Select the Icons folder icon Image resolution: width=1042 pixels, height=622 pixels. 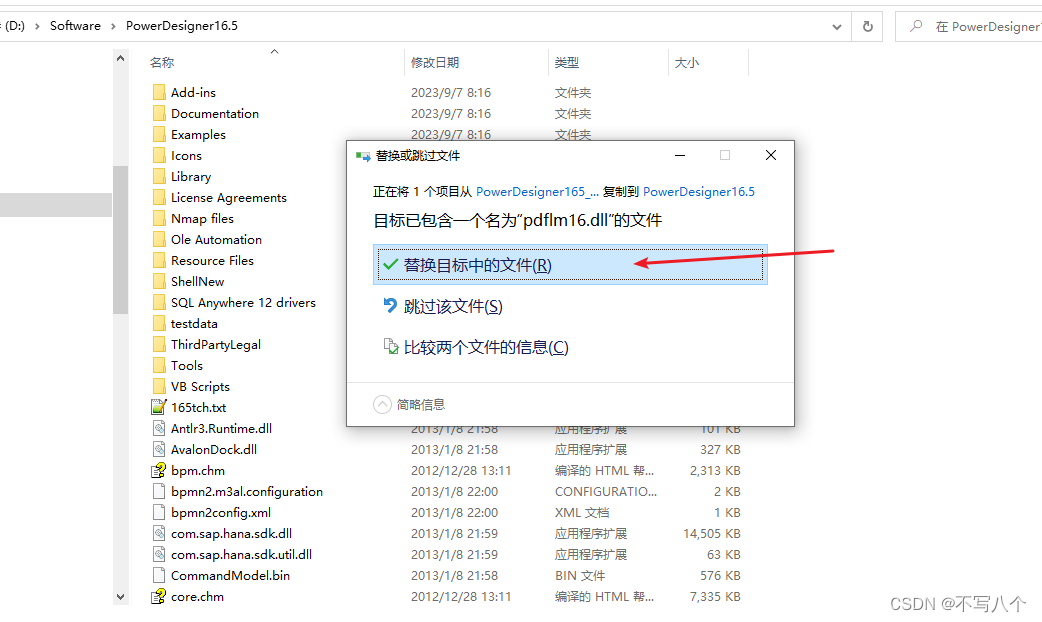point(159,156)
